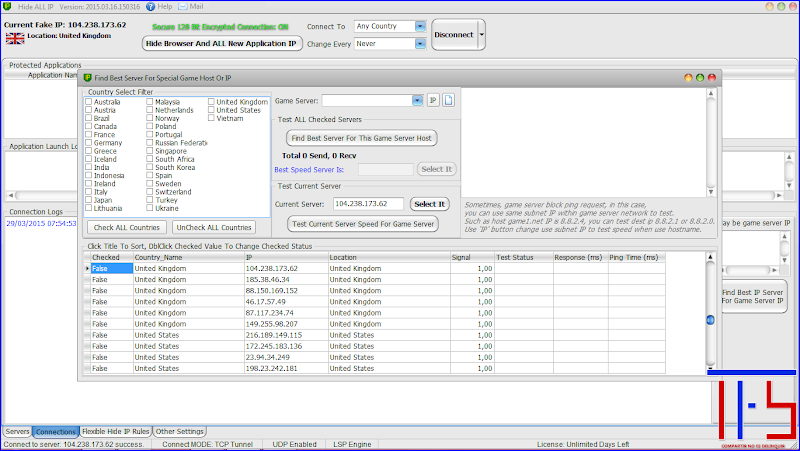
Task: Tick the Brazil checkbox
Action: click(x=89, y=118)
